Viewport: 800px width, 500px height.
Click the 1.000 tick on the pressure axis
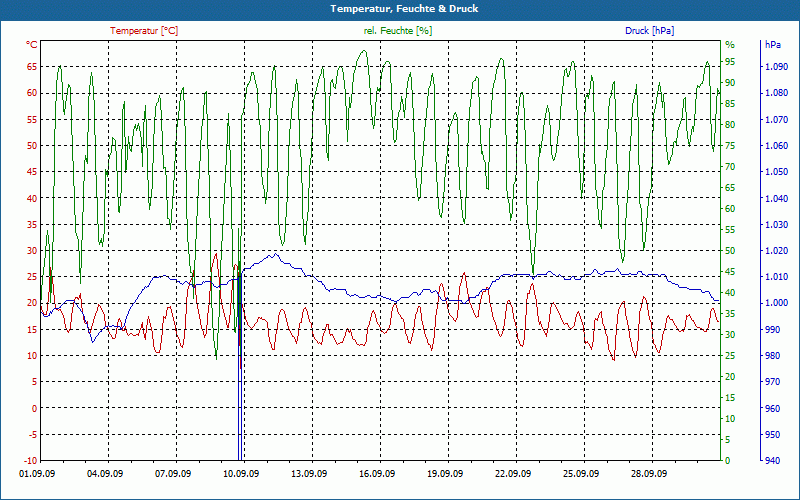pos(776,303)
